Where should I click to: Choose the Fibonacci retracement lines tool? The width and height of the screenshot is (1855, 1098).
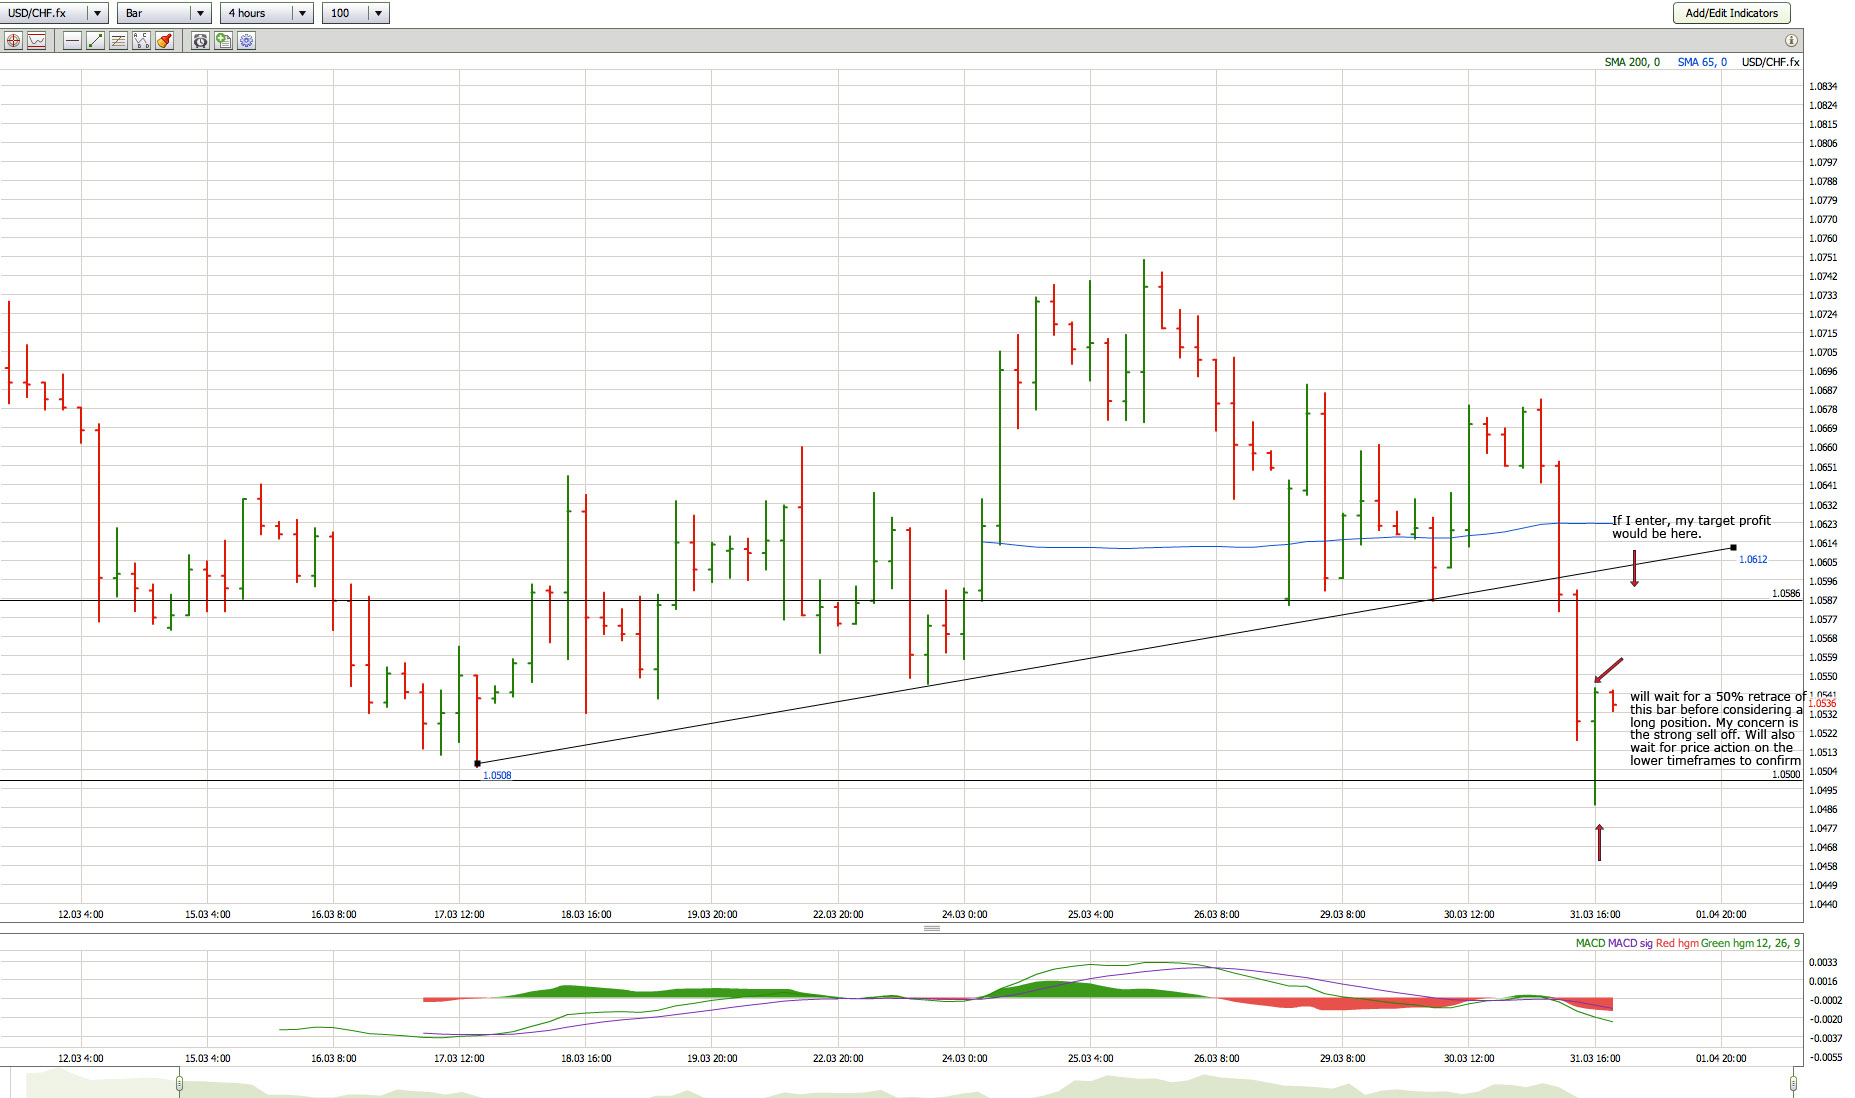[118, 41]
